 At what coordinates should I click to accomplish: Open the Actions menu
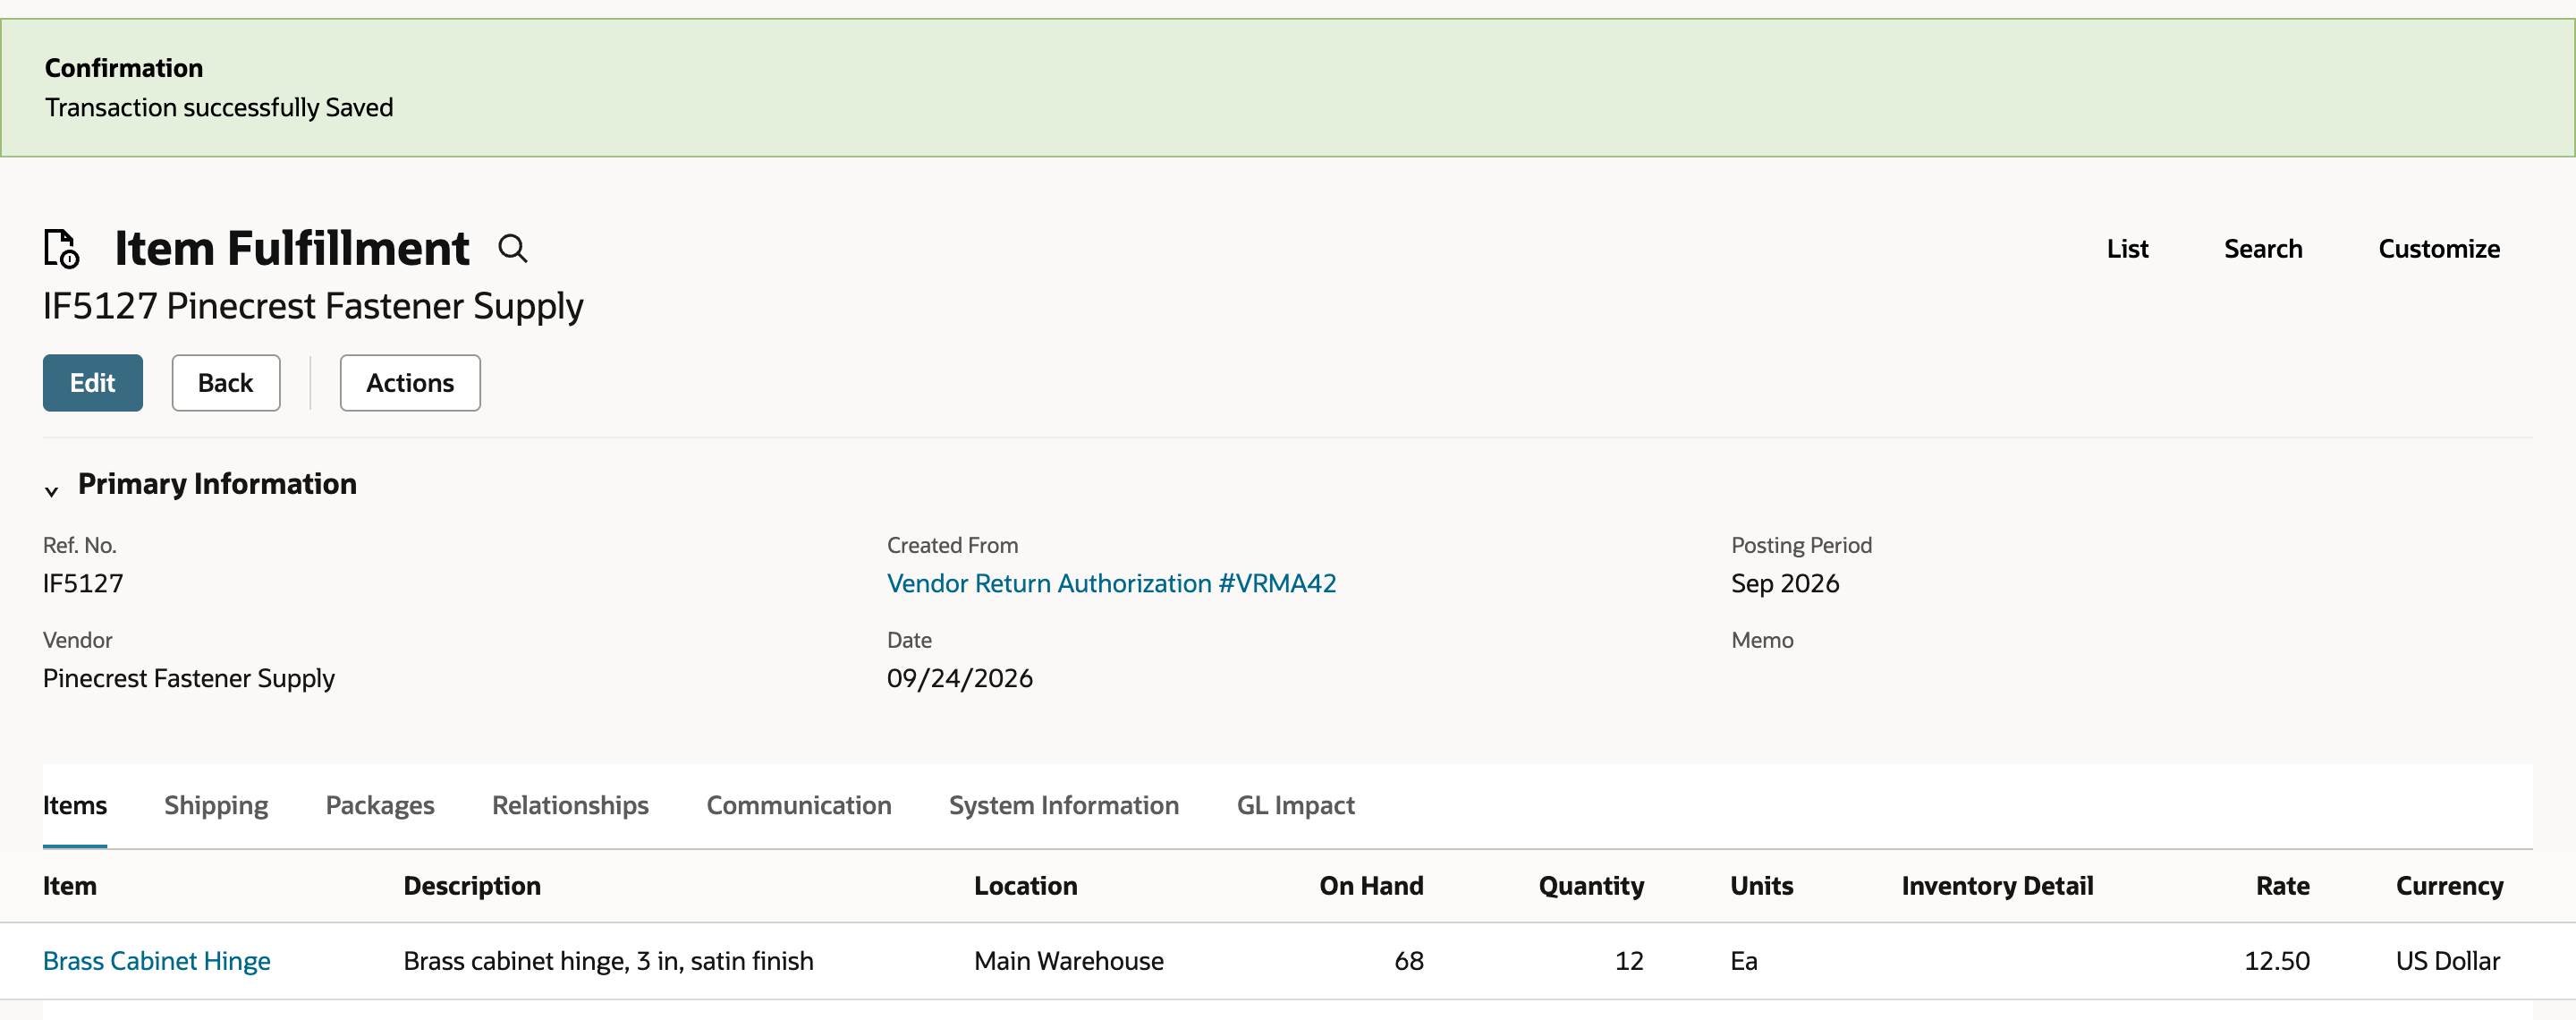click(x=410, y=383)
